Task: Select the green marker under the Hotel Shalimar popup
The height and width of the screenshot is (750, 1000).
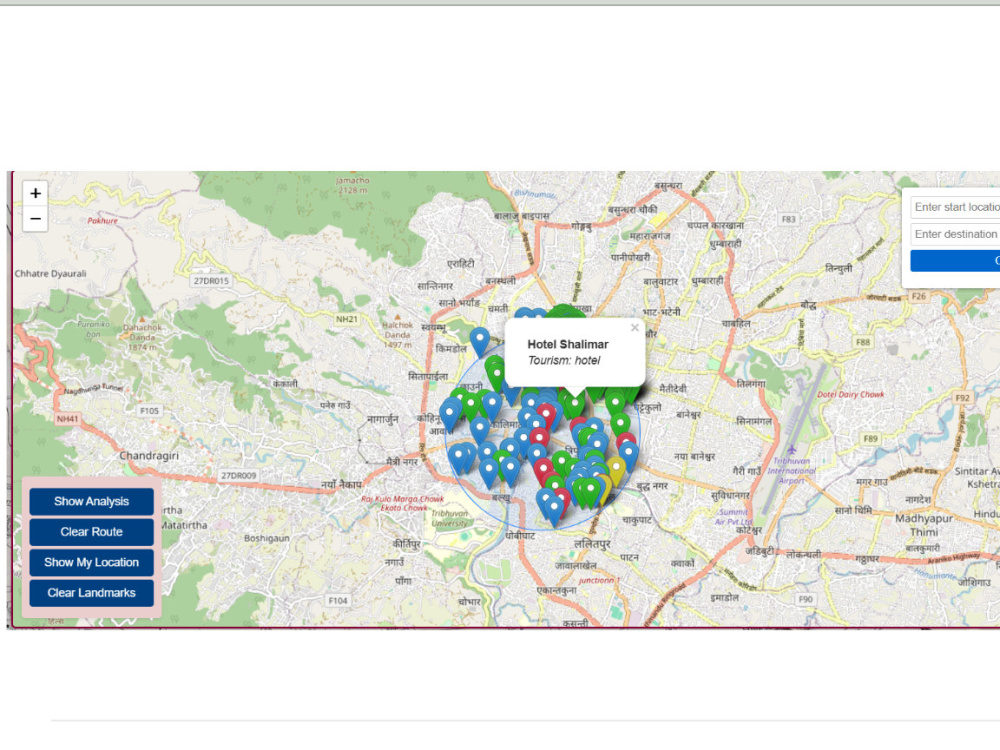Action: coord(575,405)
